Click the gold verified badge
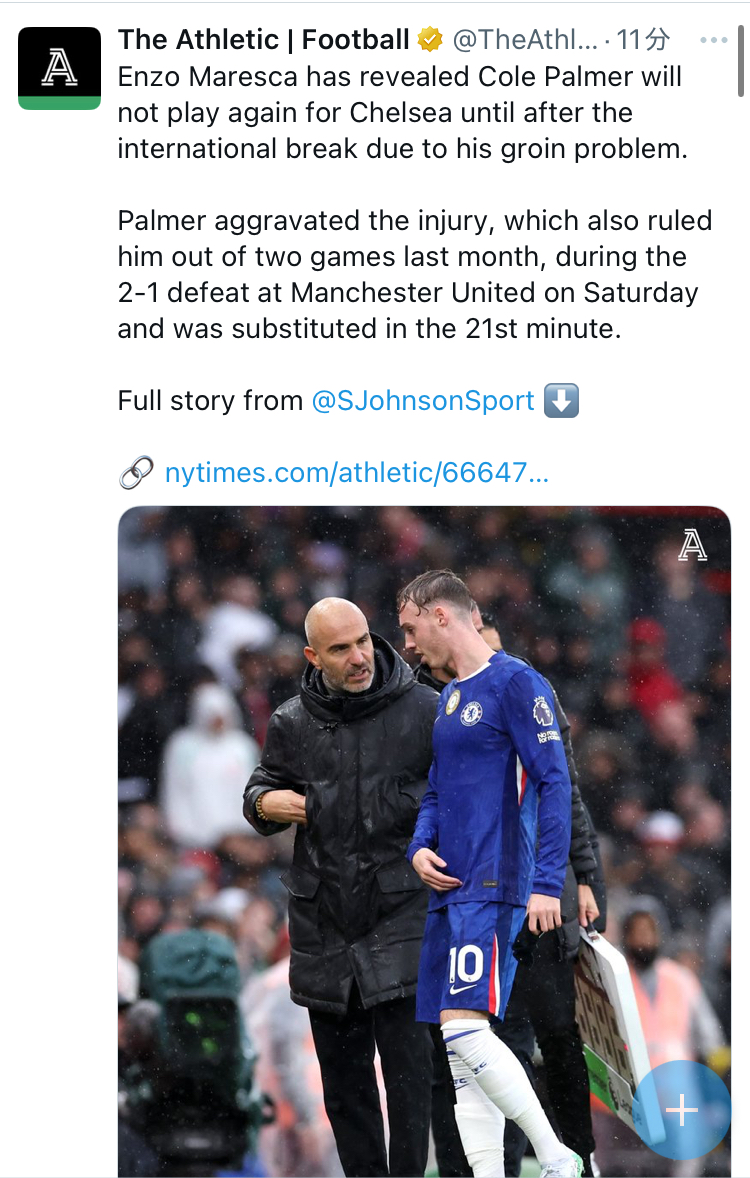This screenshot has height=1178, width=750. tap(430, 40)
